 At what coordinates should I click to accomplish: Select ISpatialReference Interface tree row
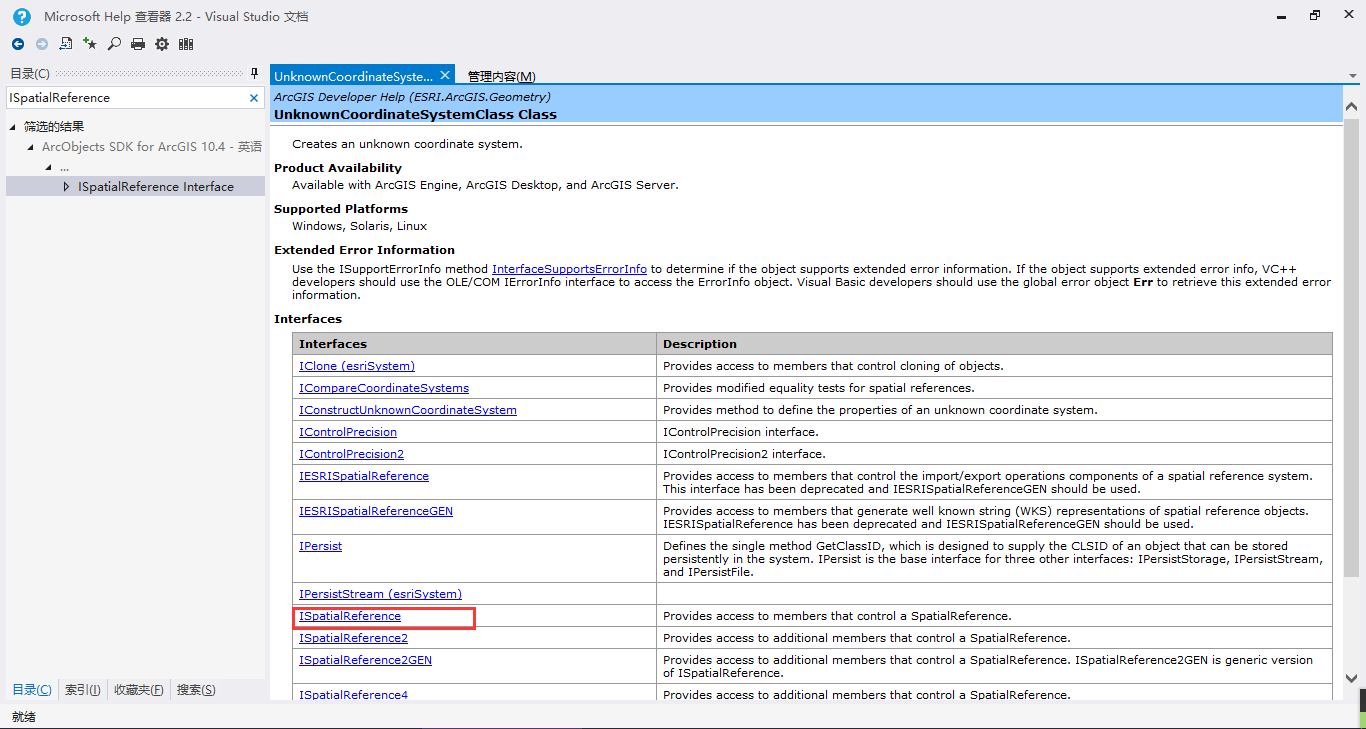pos(136,187)
